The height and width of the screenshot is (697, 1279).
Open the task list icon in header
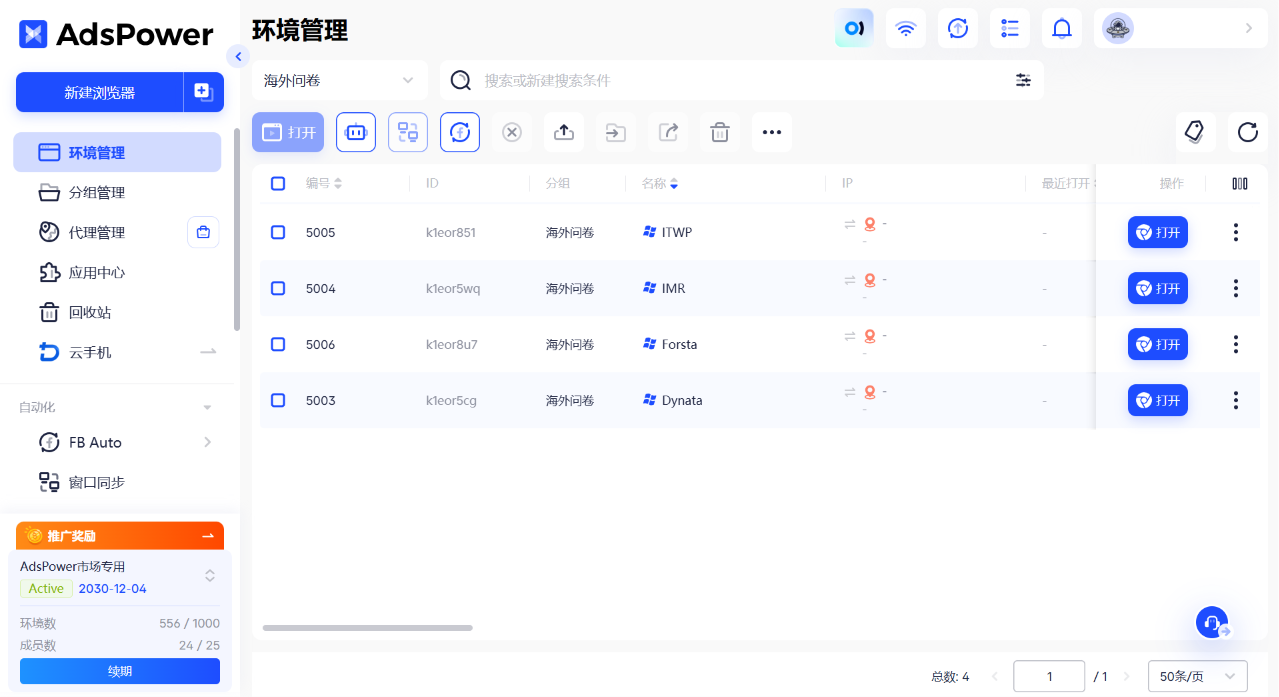click(1010, 28)
